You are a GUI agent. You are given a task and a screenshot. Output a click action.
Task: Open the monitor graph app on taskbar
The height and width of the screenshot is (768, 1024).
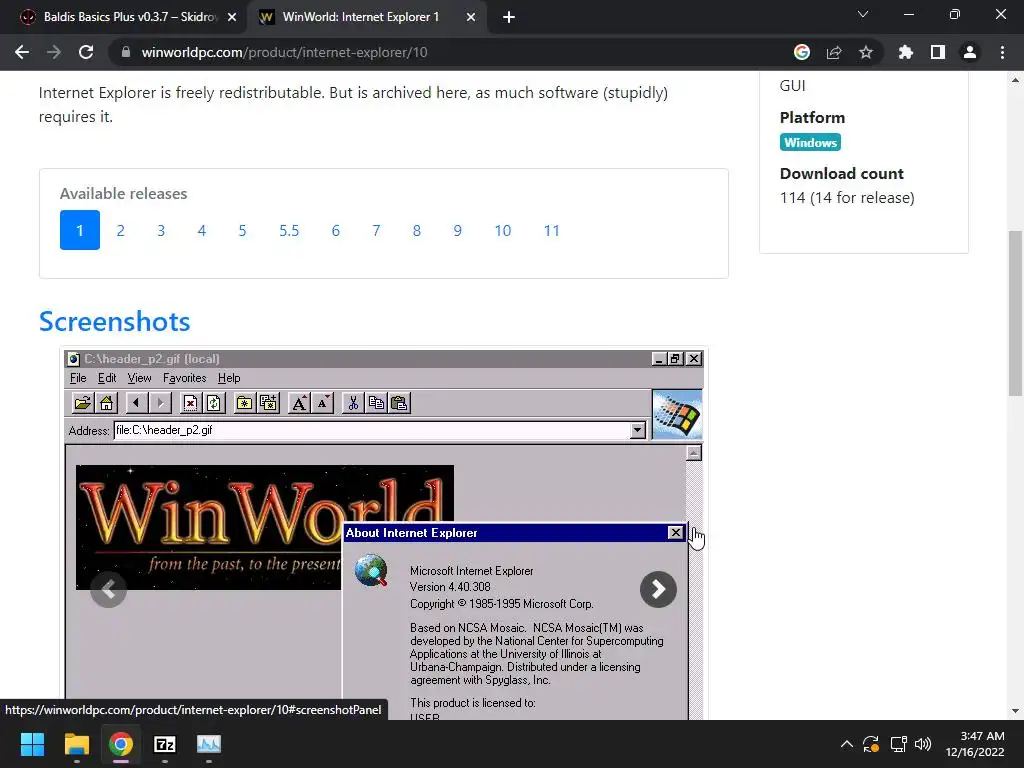click(209, 744)
